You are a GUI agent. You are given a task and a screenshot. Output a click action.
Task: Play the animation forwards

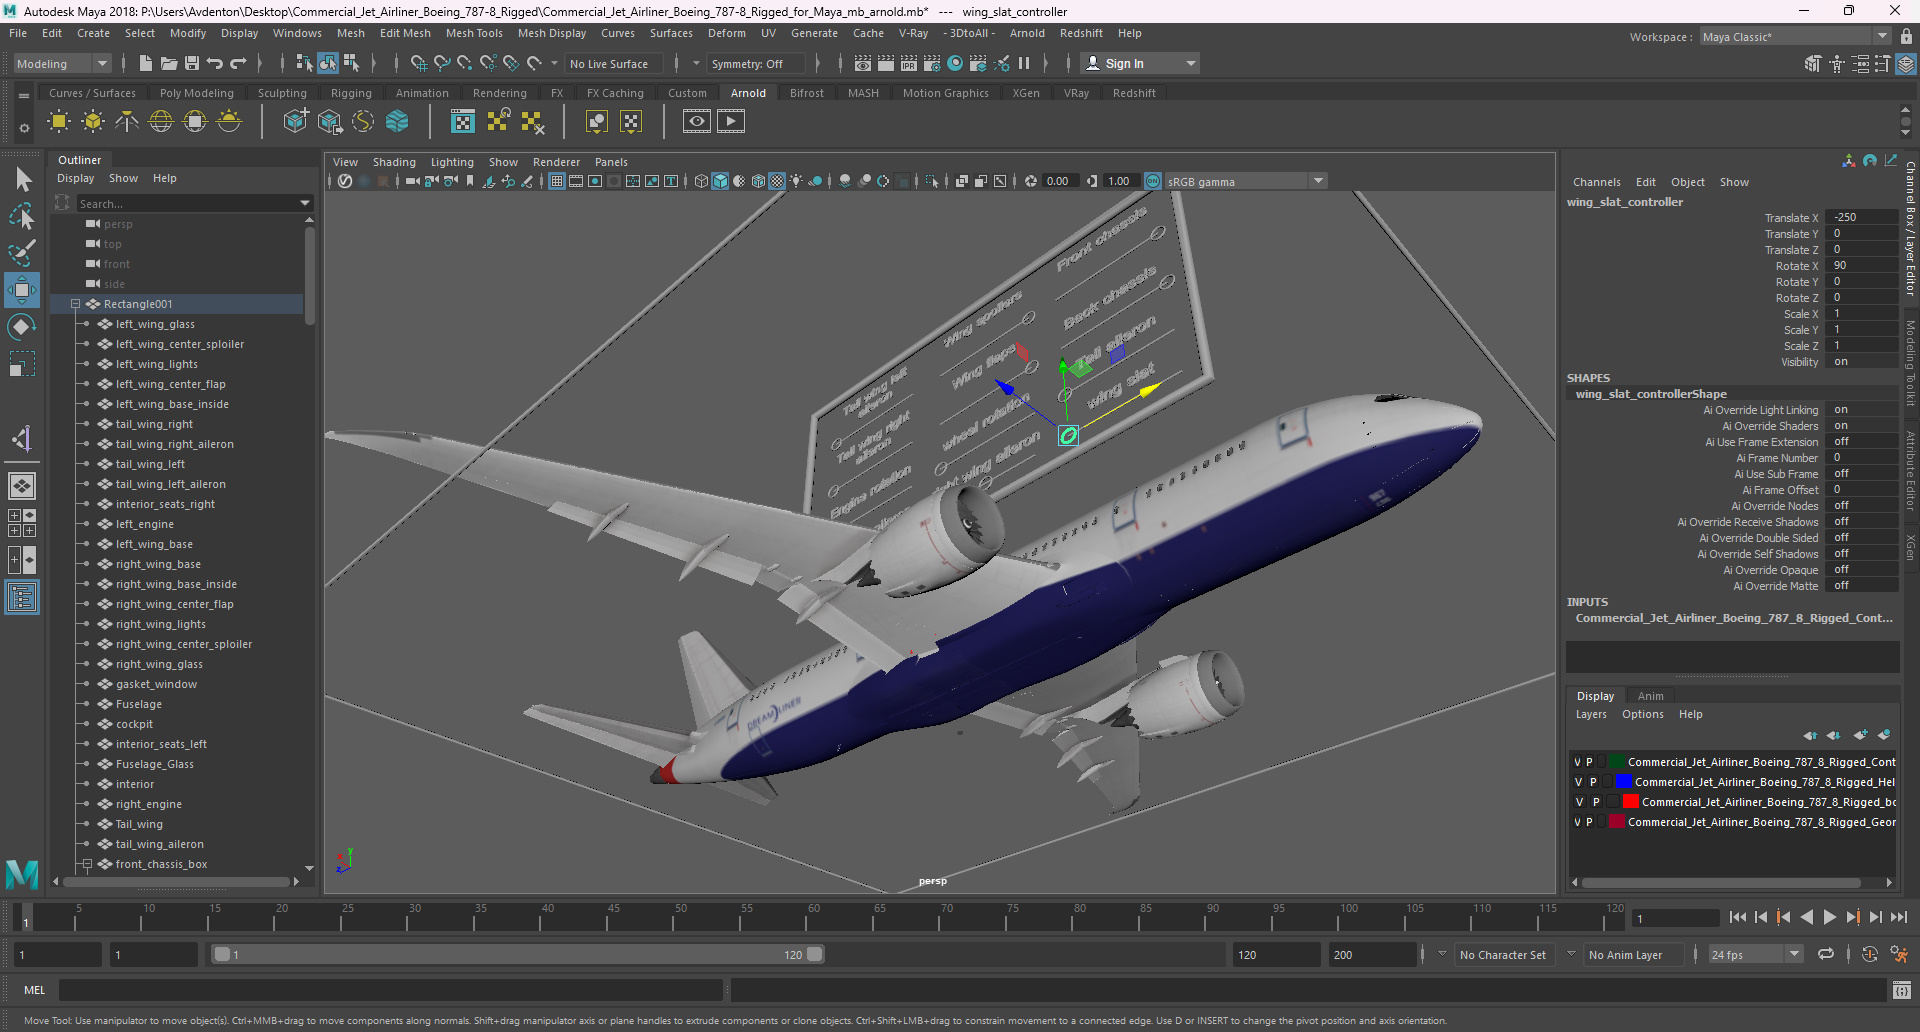pyautogui.click(x=1829, y=917)
